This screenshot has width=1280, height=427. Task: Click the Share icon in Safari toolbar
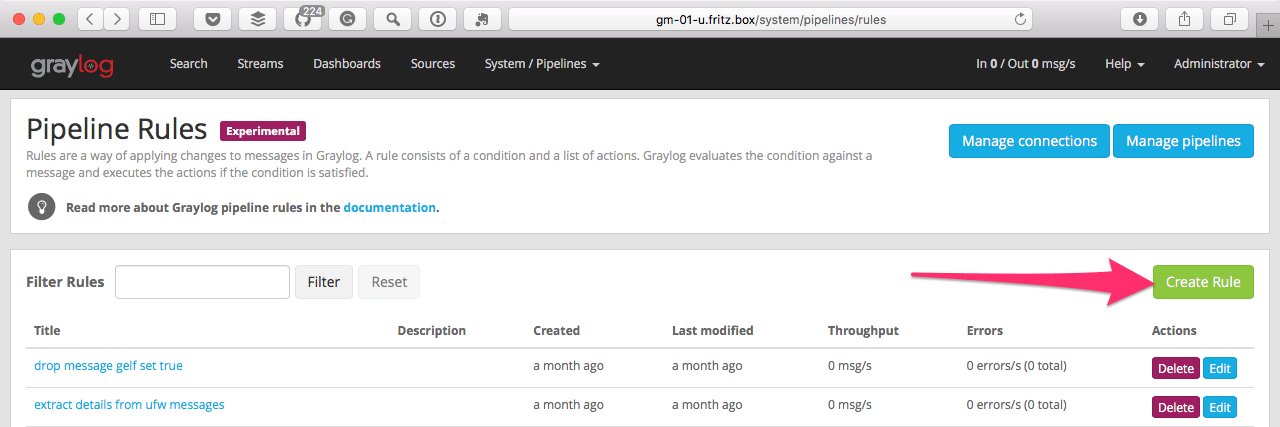(x=1184, y=19)
